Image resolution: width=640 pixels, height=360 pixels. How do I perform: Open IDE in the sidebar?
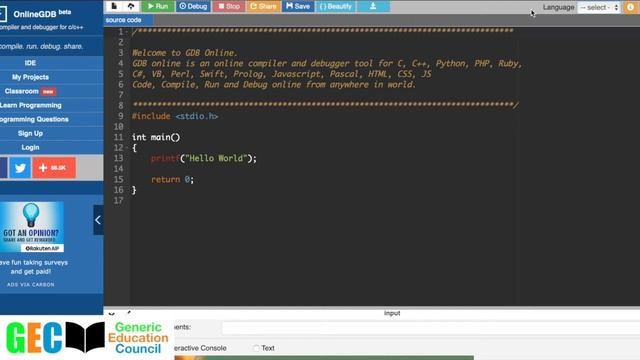click(x=30, y=63)
